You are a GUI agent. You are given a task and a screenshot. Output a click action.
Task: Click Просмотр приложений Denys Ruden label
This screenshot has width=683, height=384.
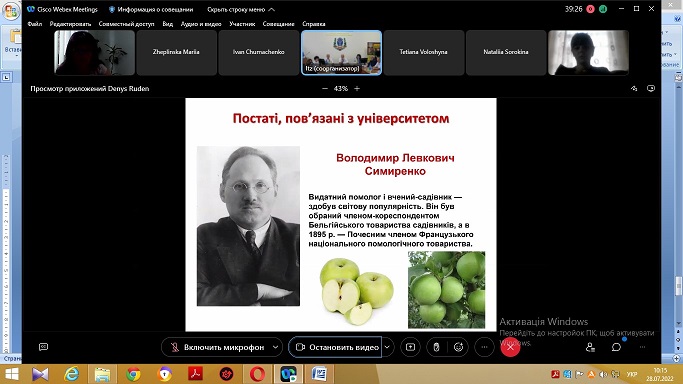tap(90, 88)
